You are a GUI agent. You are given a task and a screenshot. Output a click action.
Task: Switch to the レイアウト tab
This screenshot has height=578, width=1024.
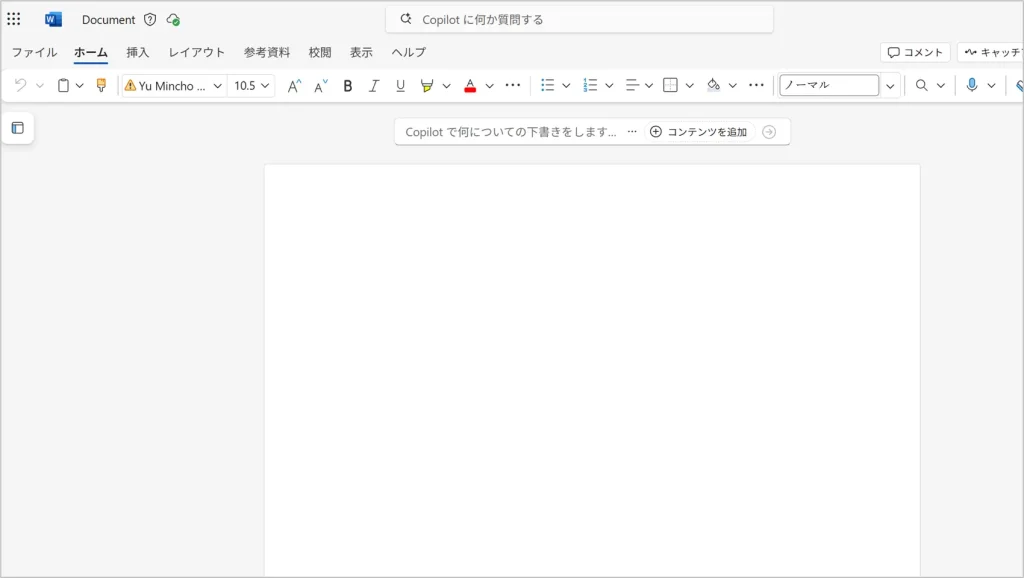click(197, 52)
